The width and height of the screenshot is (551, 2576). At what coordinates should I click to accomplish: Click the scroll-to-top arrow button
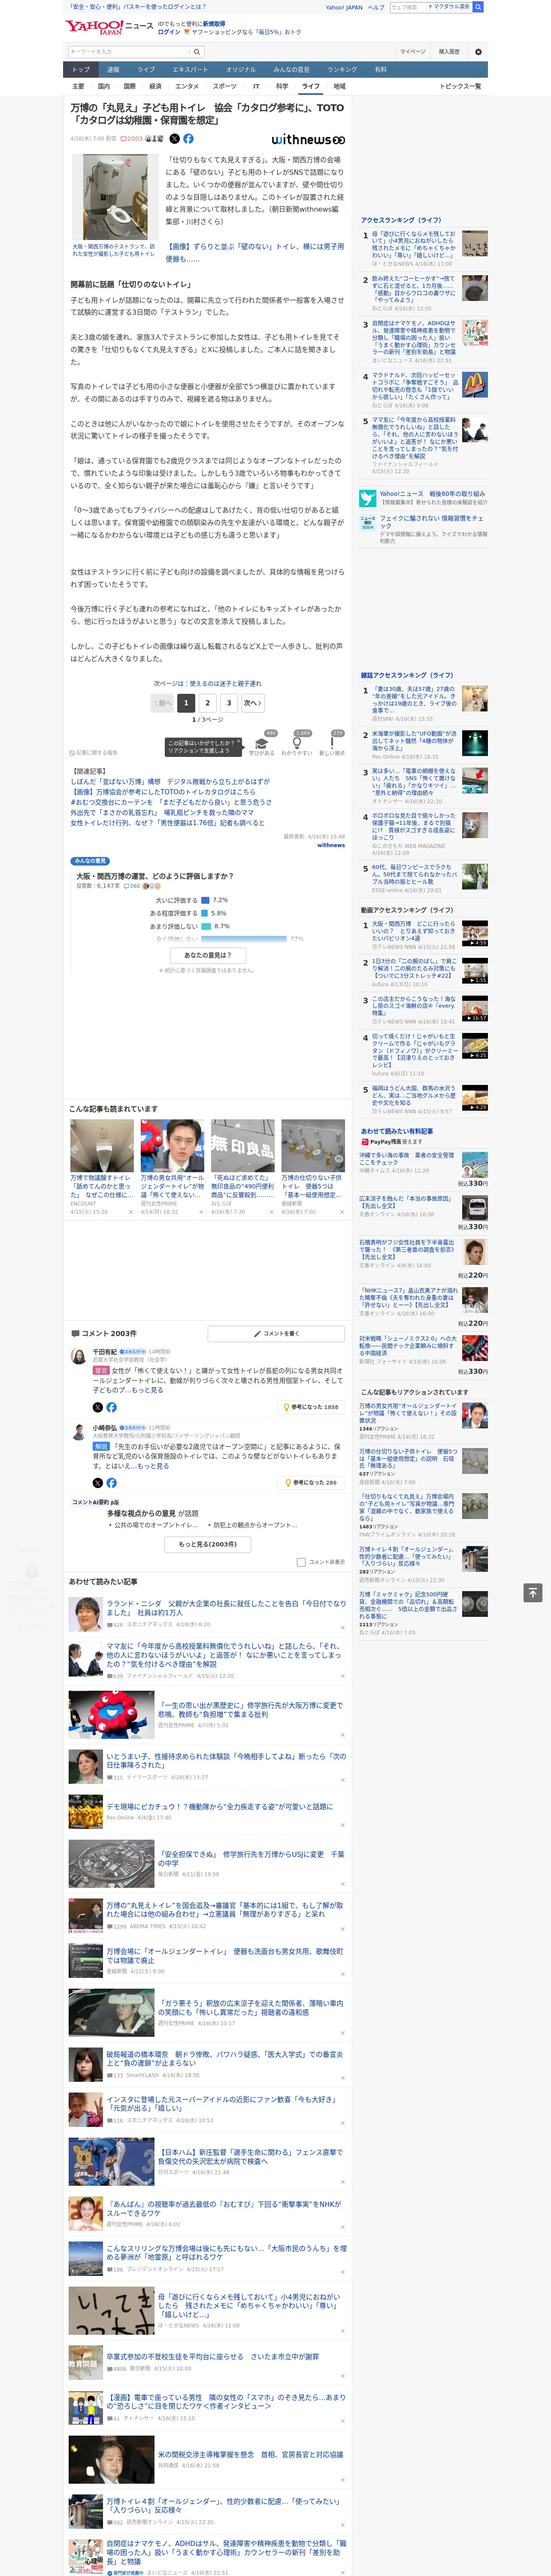pyautogui.click(x=533, y=1593)
